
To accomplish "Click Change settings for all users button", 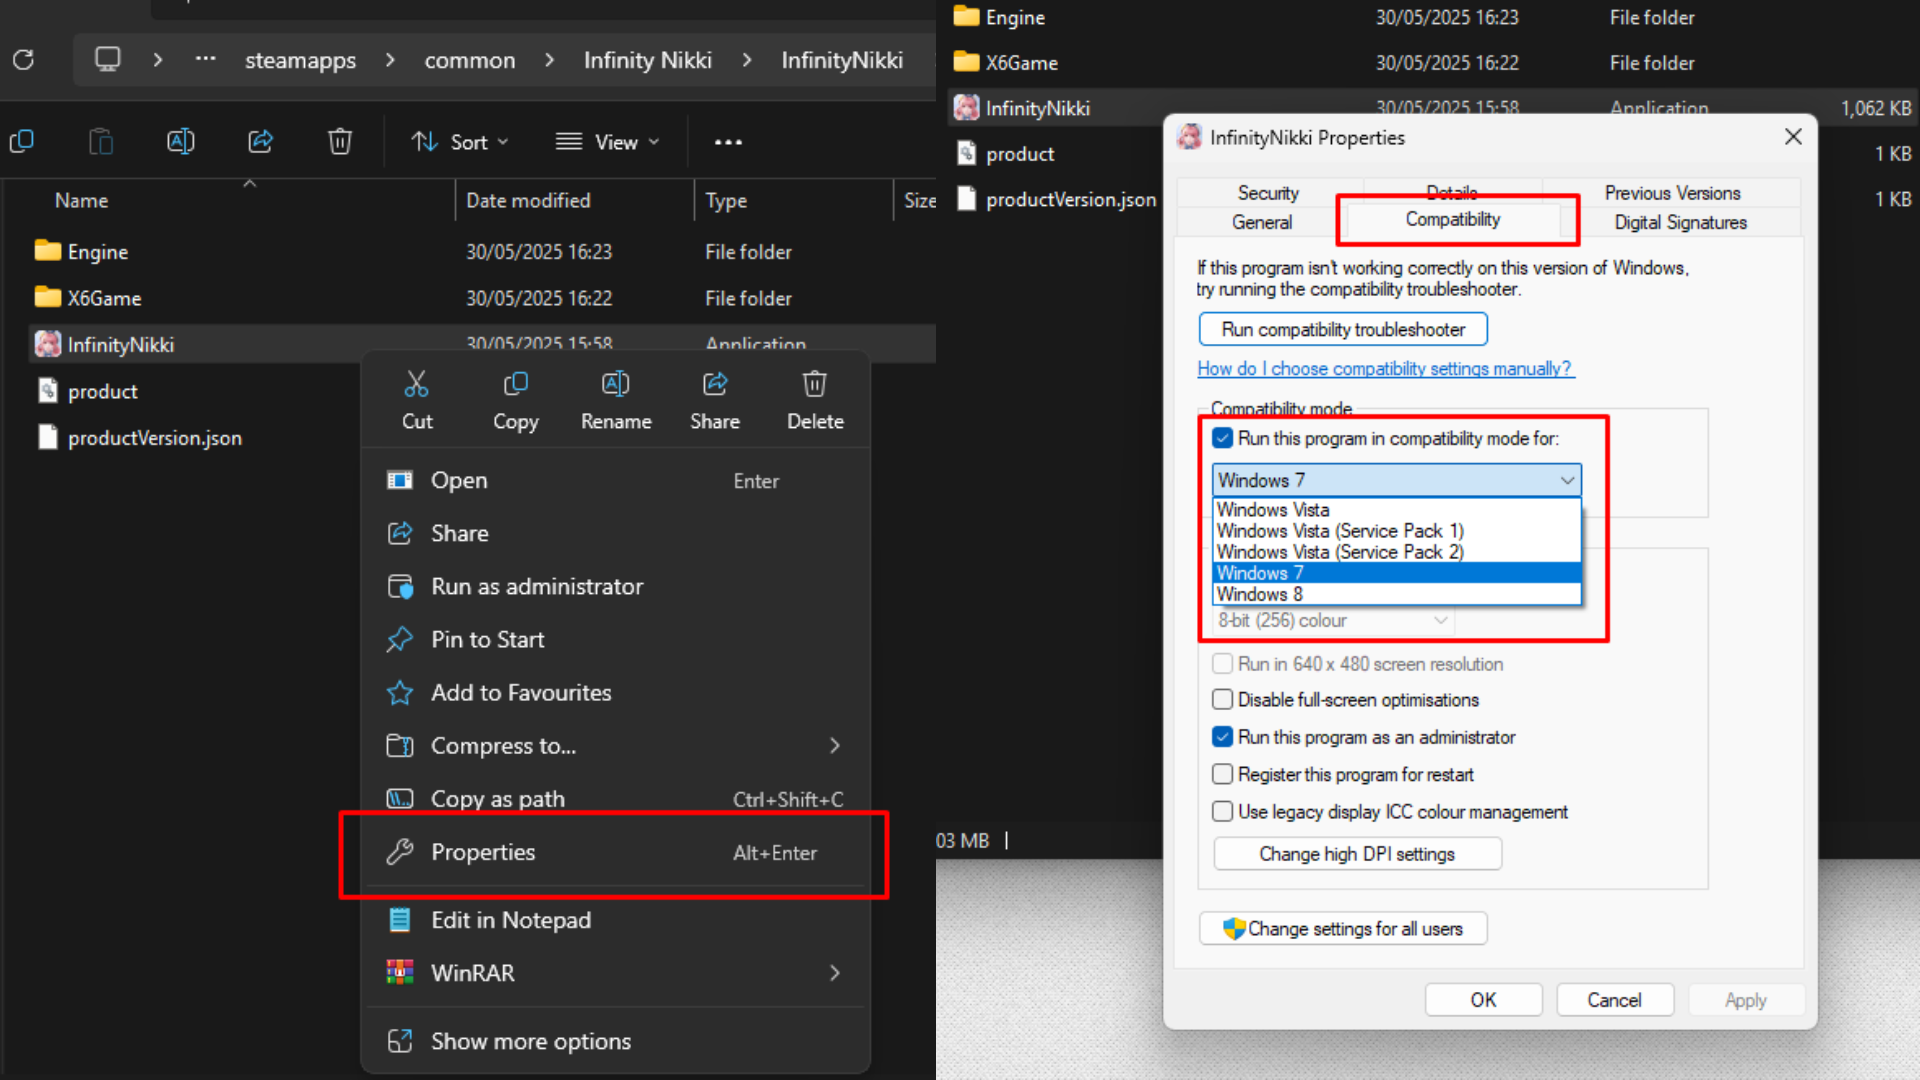I will point(1343,929).
